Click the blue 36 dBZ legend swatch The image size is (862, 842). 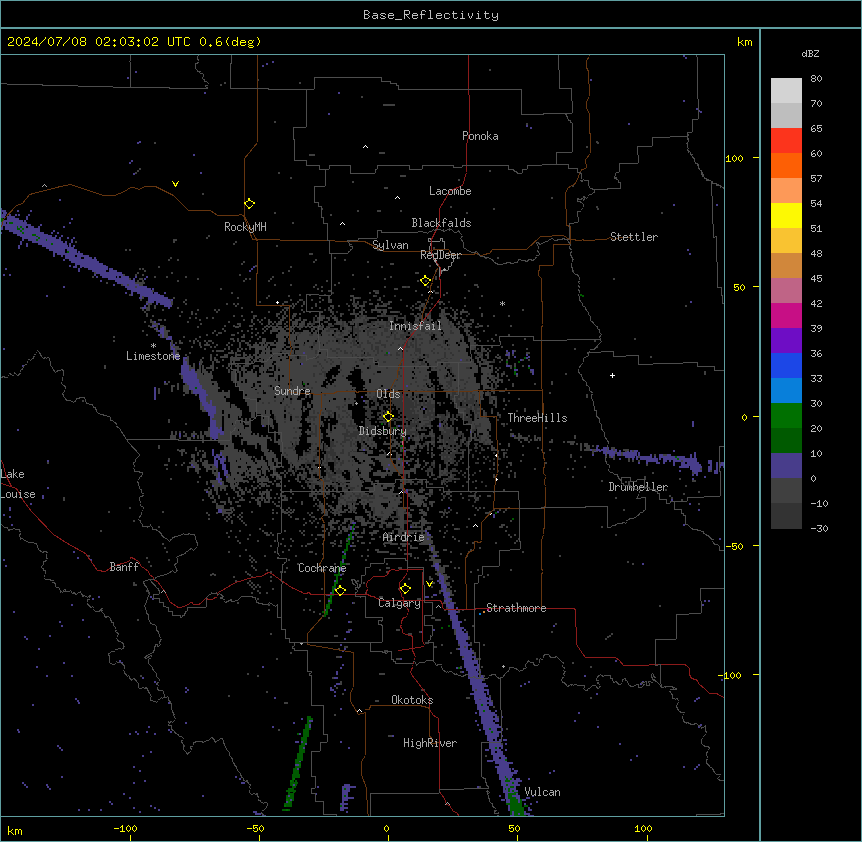coord(786,365)
